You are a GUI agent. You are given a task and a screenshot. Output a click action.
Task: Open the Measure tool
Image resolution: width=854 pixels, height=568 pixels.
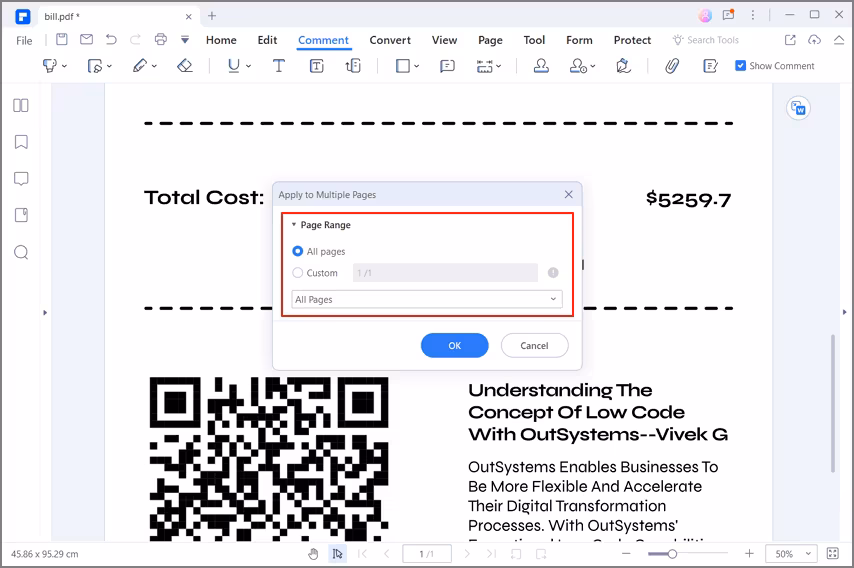coord(484,66)
